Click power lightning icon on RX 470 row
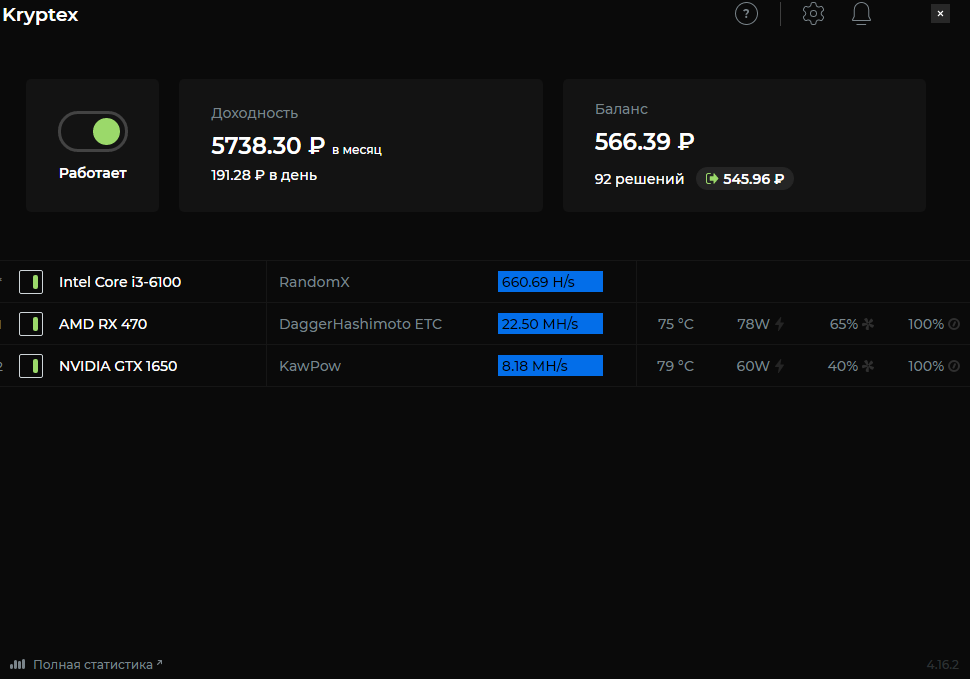The width and height of the screenshot is (970, 679). 779,324
